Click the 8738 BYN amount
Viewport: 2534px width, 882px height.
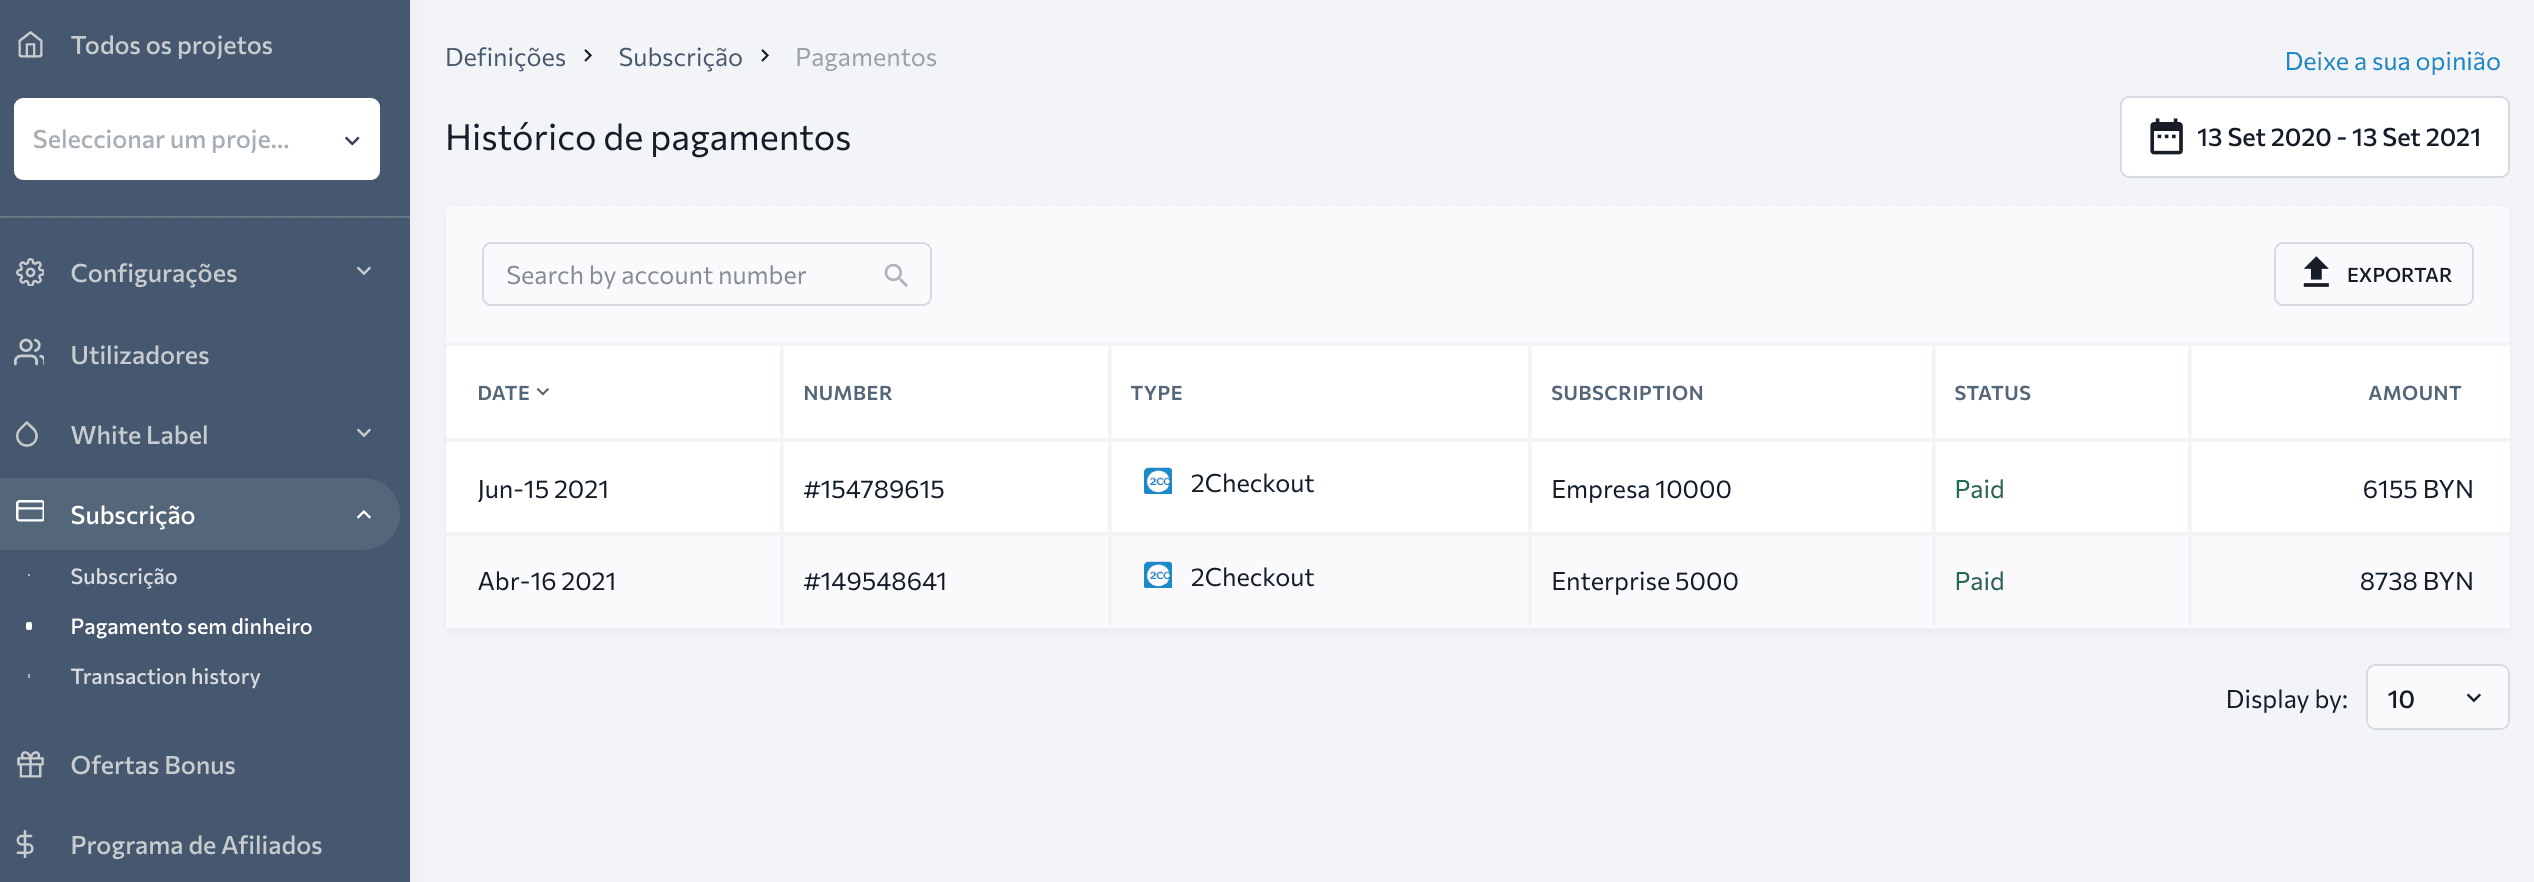point(2416,581)
